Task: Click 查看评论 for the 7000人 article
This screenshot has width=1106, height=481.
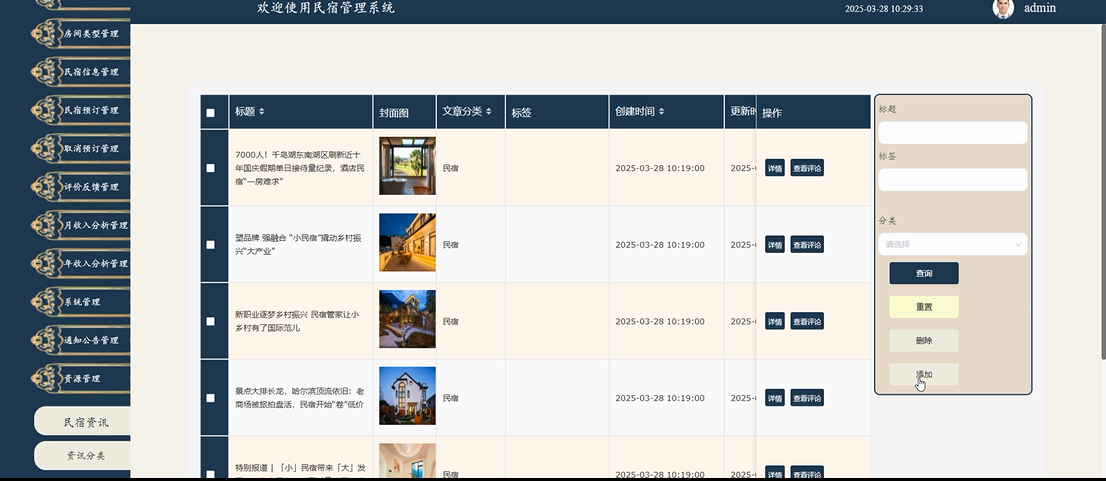Action: 807,168
